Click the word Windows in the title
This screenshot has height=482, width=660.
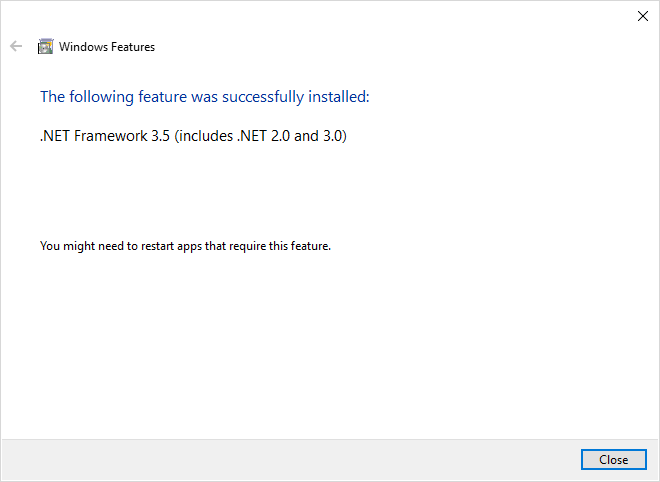[84, 47]
